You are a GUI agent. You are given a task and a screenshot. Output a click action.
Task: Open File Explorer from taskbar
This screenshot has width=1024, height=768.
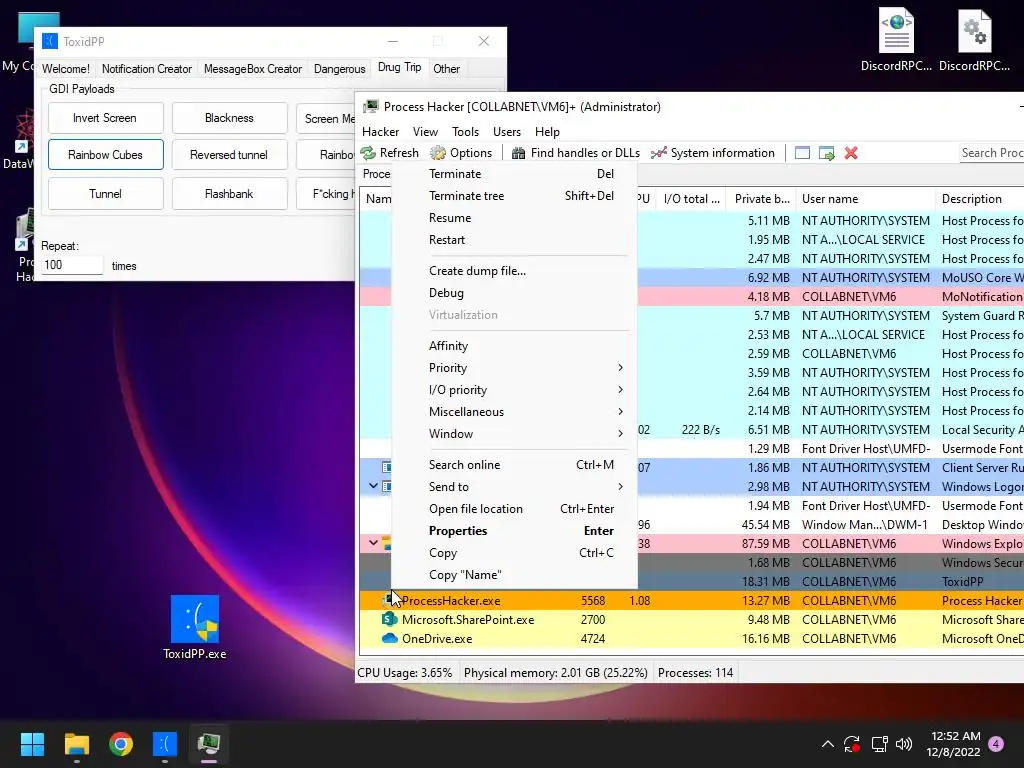pyautogui.click(x=76, y=744)
